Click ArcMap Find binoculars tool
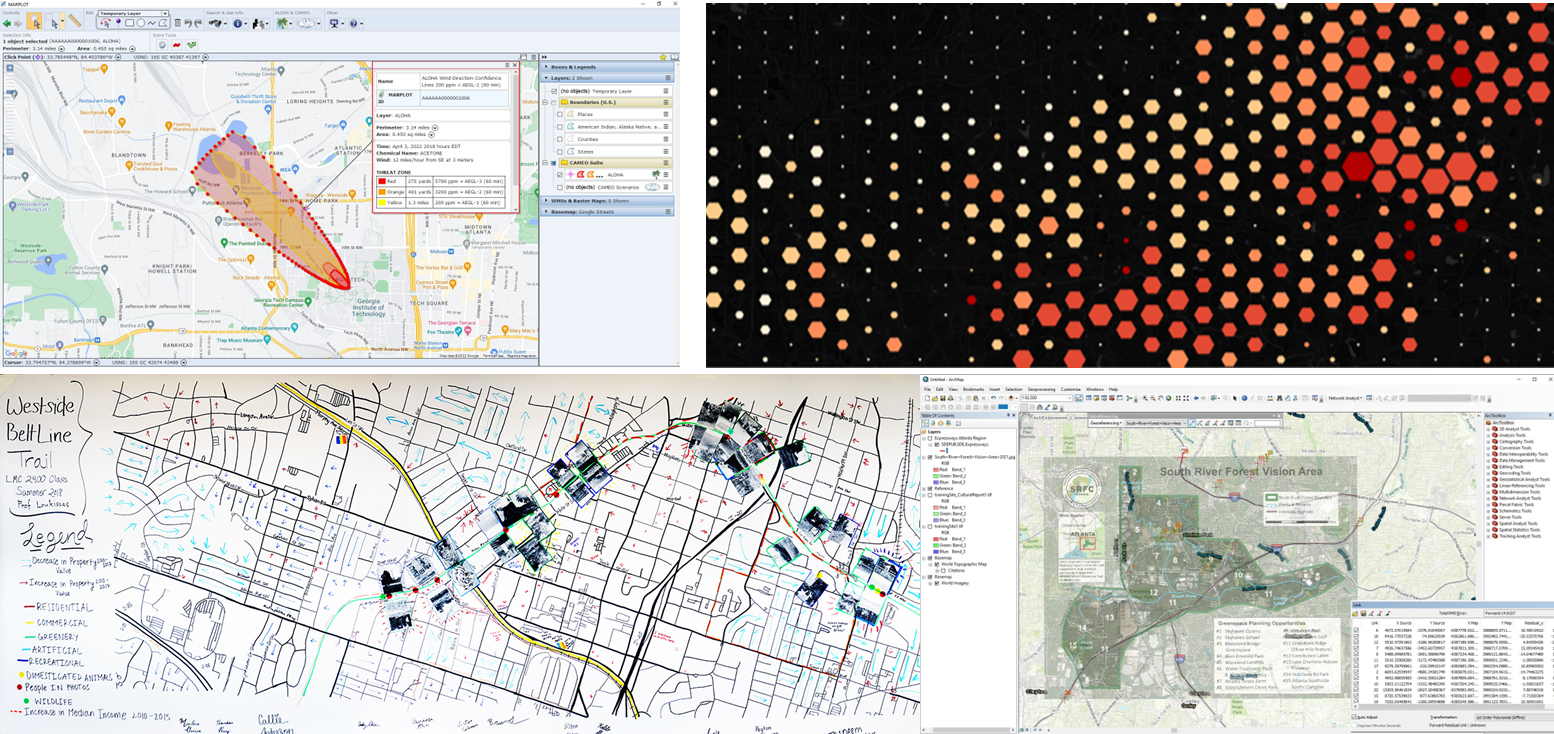 (1280, 398)
